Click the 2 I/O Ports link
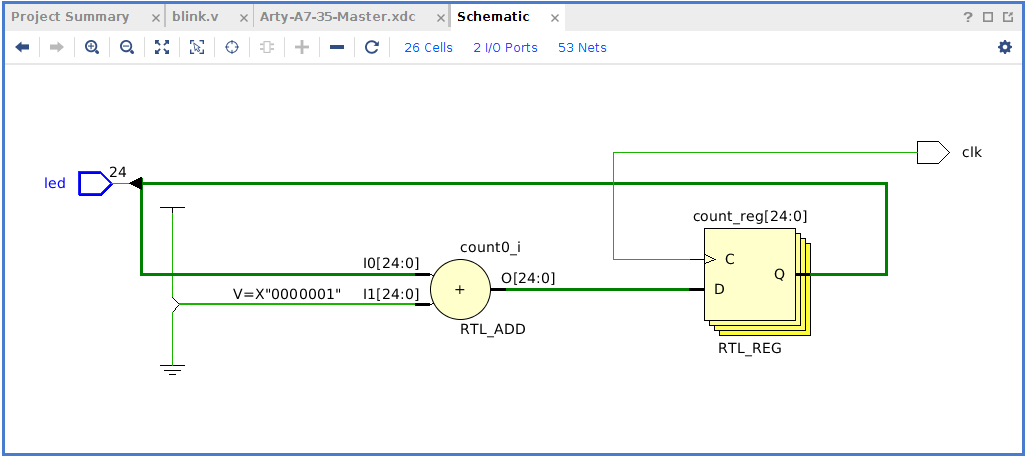Screen dimensions: 1027x459 [x=505, y=47]
